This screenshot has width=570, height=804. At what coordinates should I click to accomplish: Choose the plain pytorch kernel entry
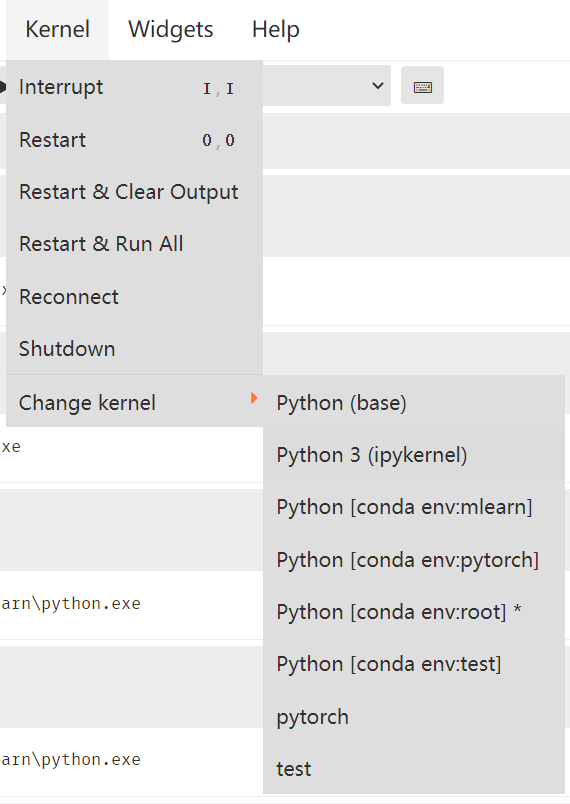pyautogui.click(x=414, y=717)
